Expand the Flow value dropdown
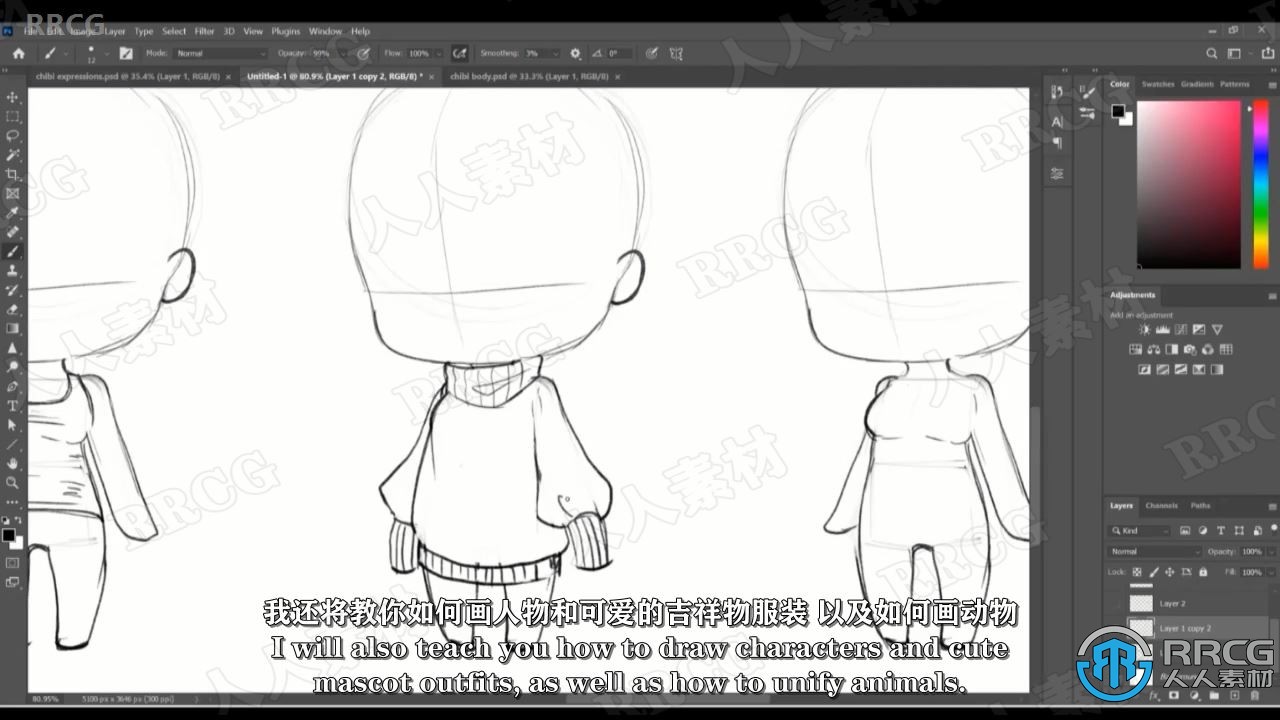The height and width of the screenshot is (720, 1280). (x=438, y=53)
